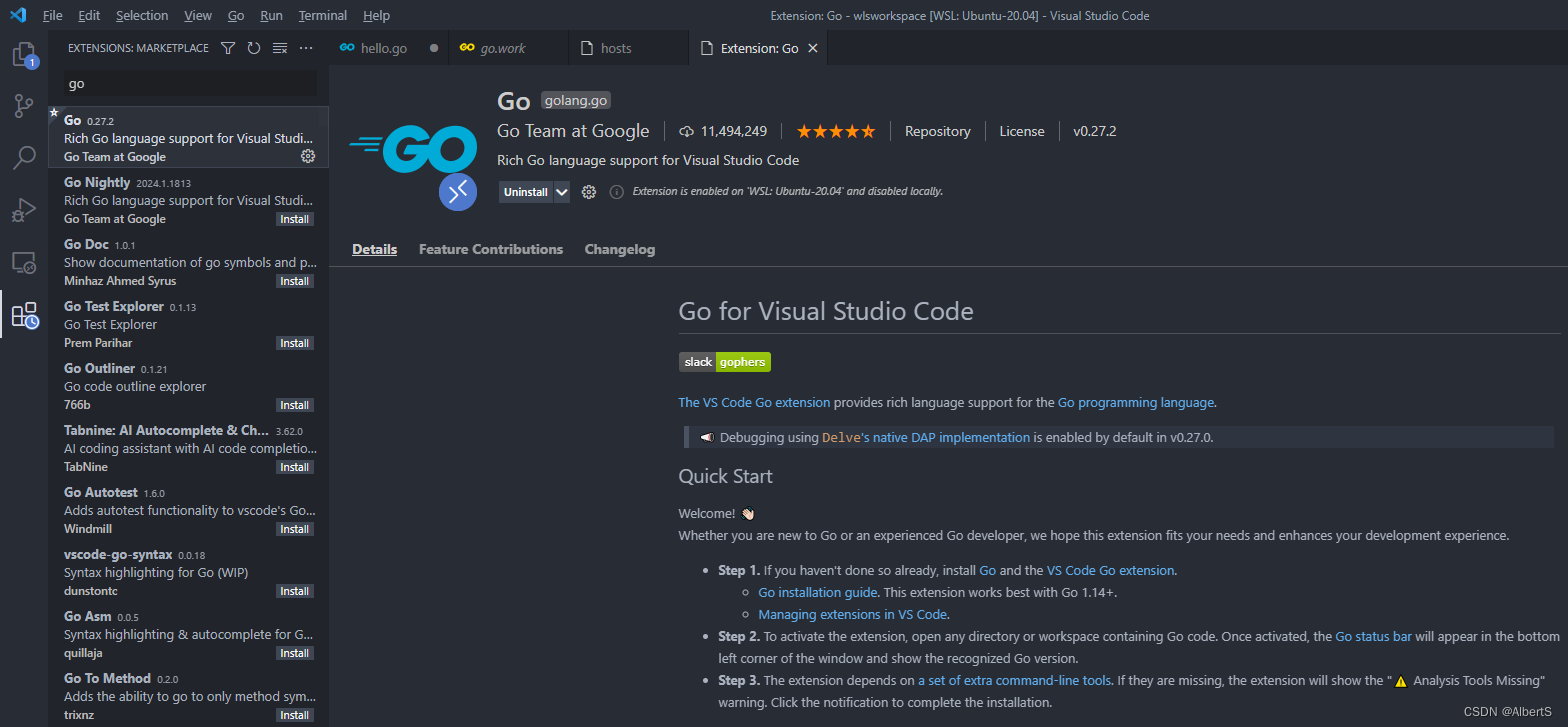Click the VS Code logo icon
1568x727 pixels.
click(x=18, y=15)
